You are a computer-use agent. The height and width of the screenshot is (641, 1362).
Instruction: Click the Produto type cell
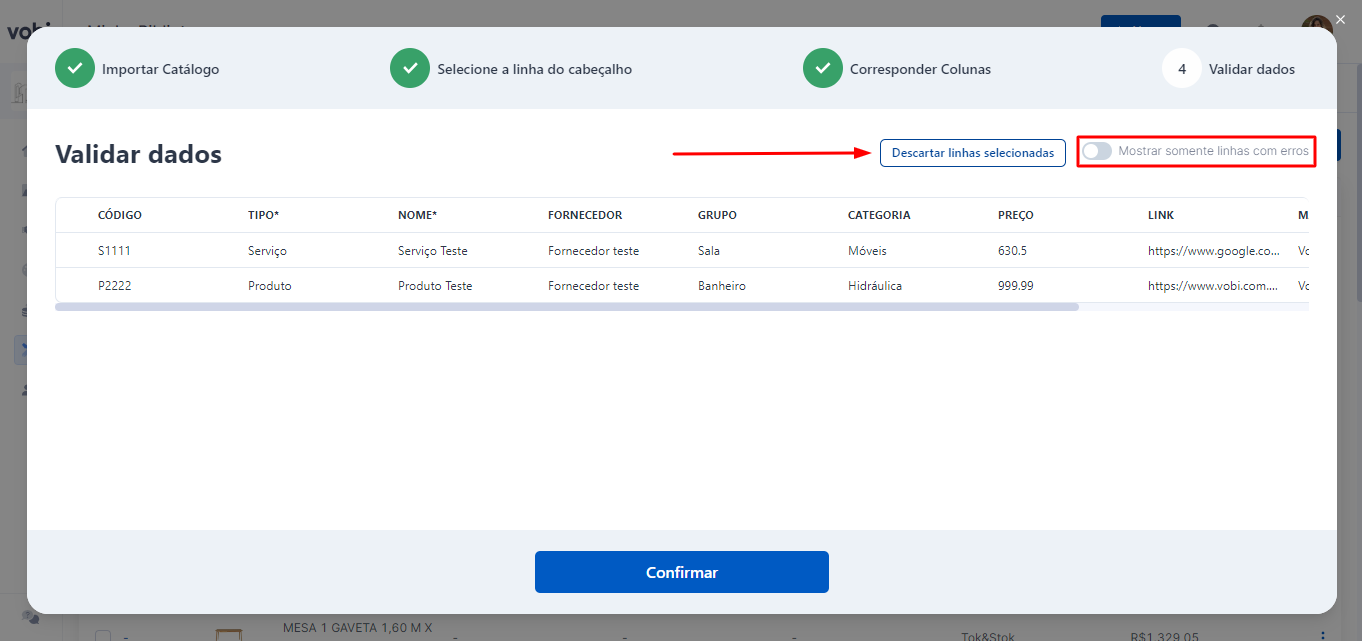[x=270, y=286]
